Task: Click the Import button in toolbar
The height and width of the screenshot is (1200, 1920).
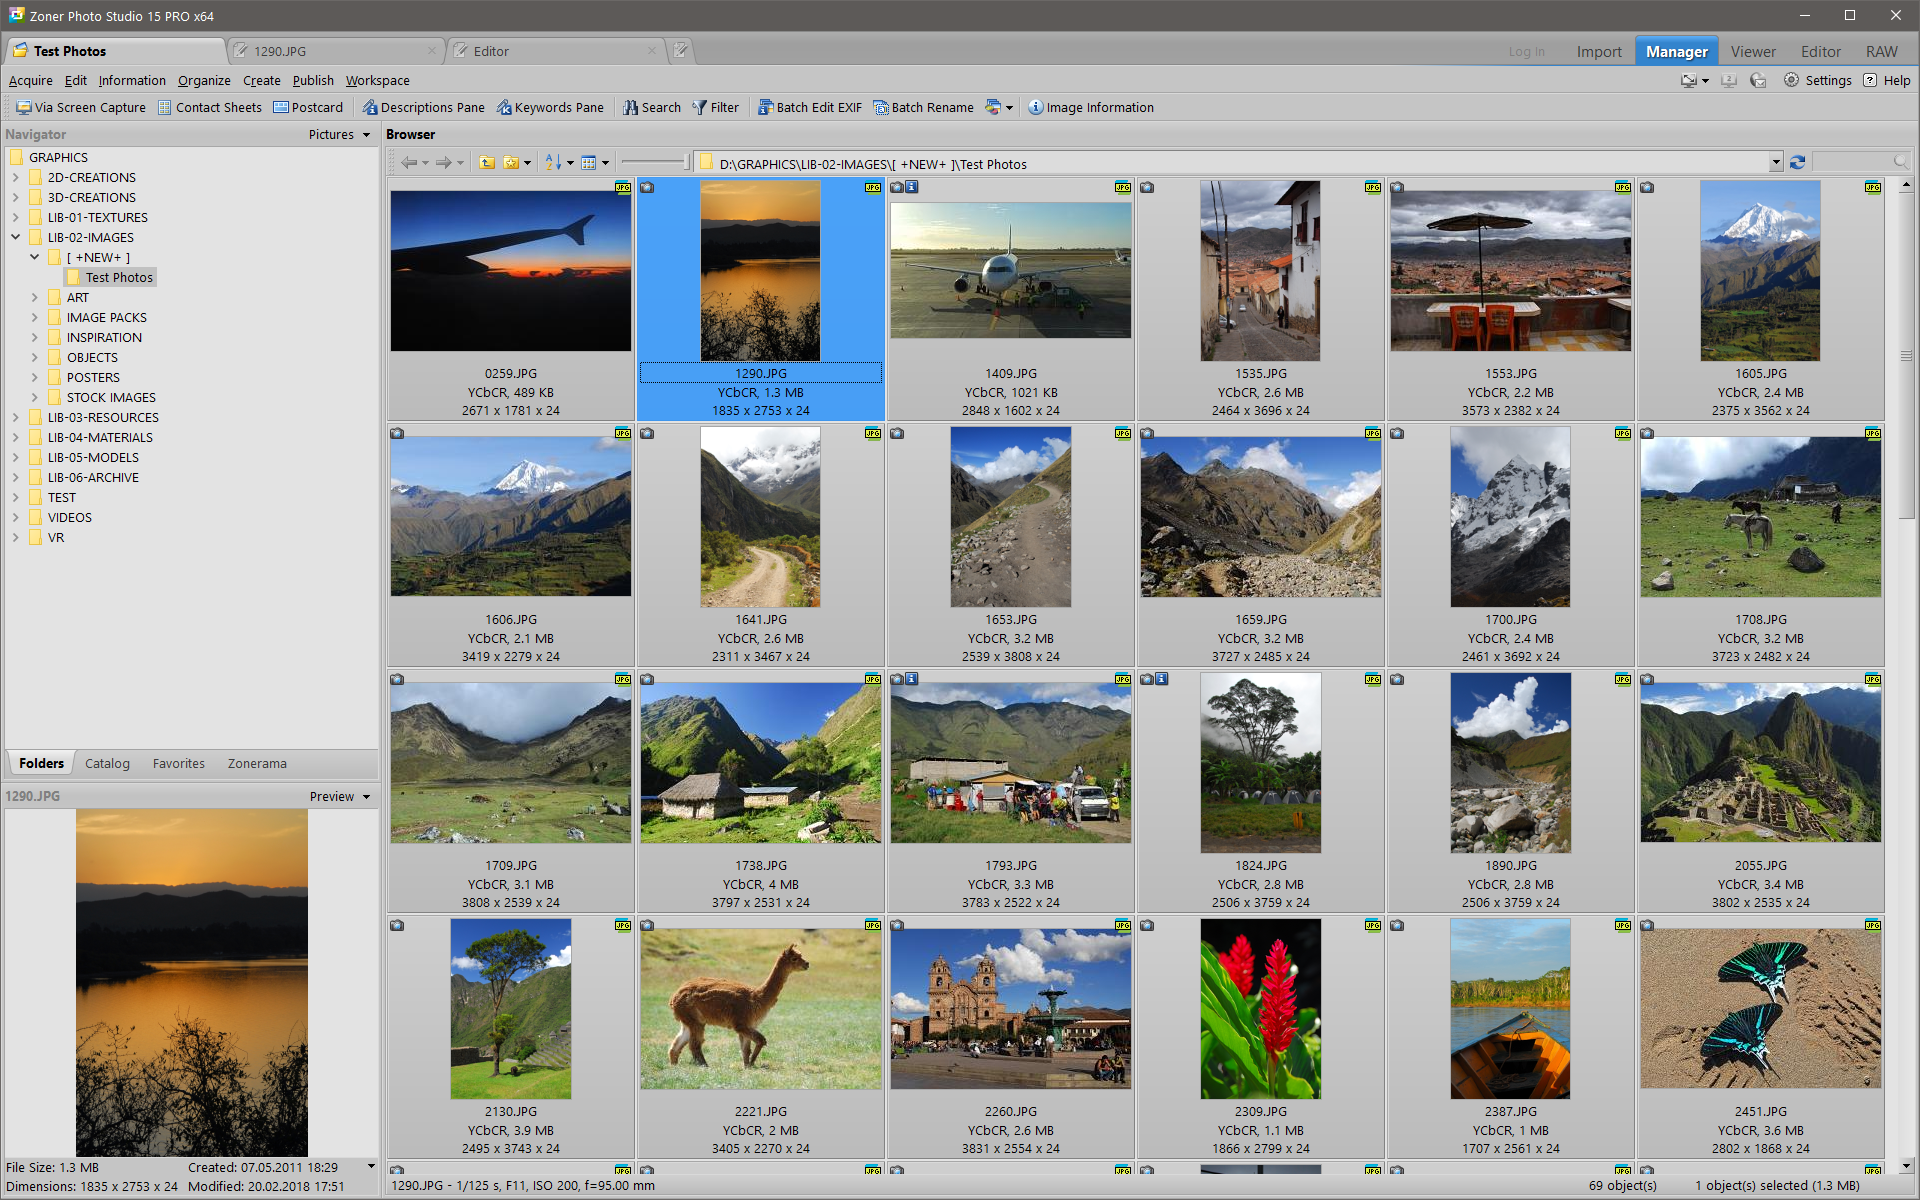Action: point(1599,51)
